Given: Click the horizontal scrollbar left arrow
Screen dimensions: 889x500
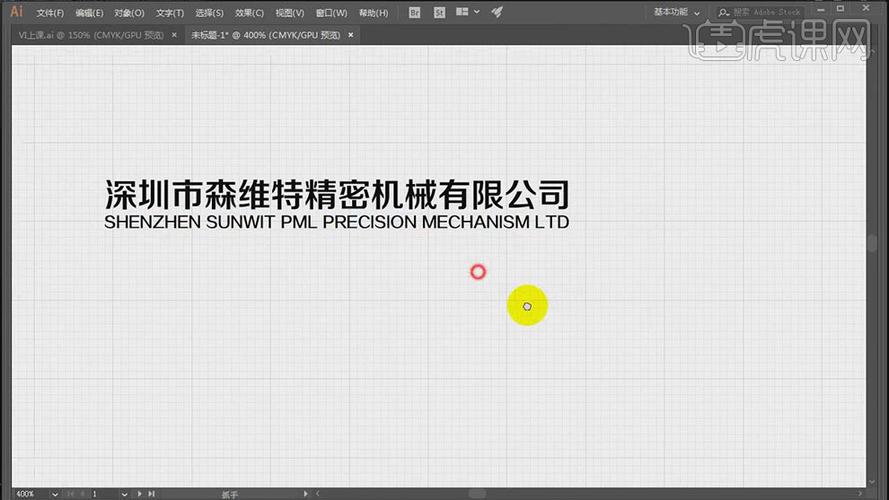Looking at the screenshot, I should click(318, 494).
